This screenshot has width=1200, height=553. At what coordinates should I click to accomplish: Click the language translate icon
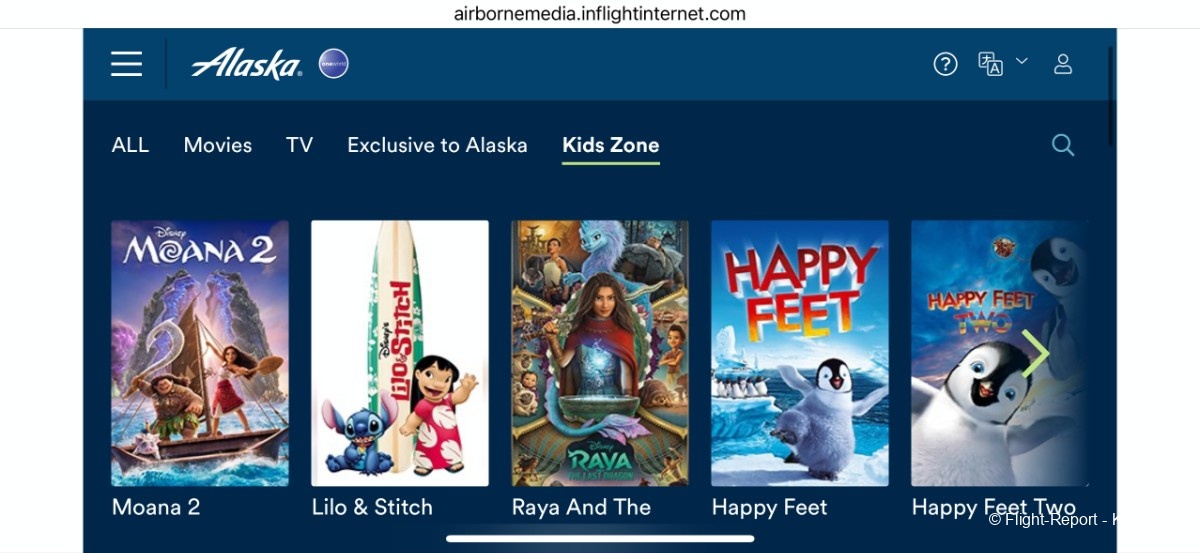[x=990, y=65]
